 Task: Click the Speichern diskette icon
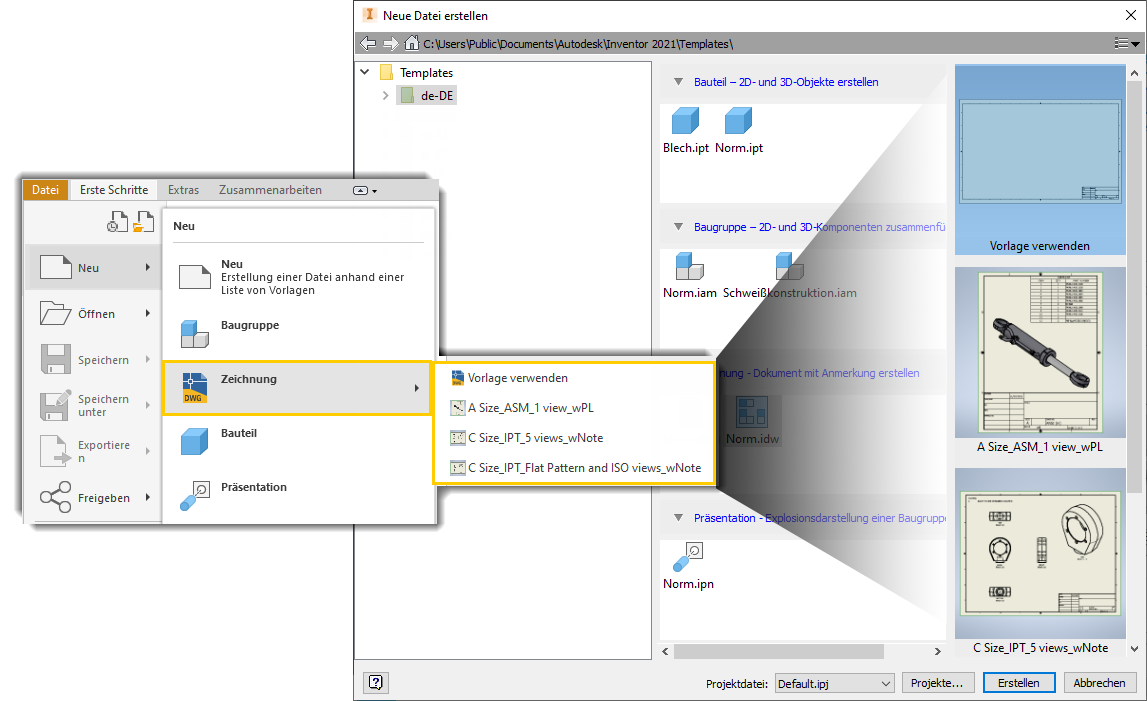click(x=56, y=359)
